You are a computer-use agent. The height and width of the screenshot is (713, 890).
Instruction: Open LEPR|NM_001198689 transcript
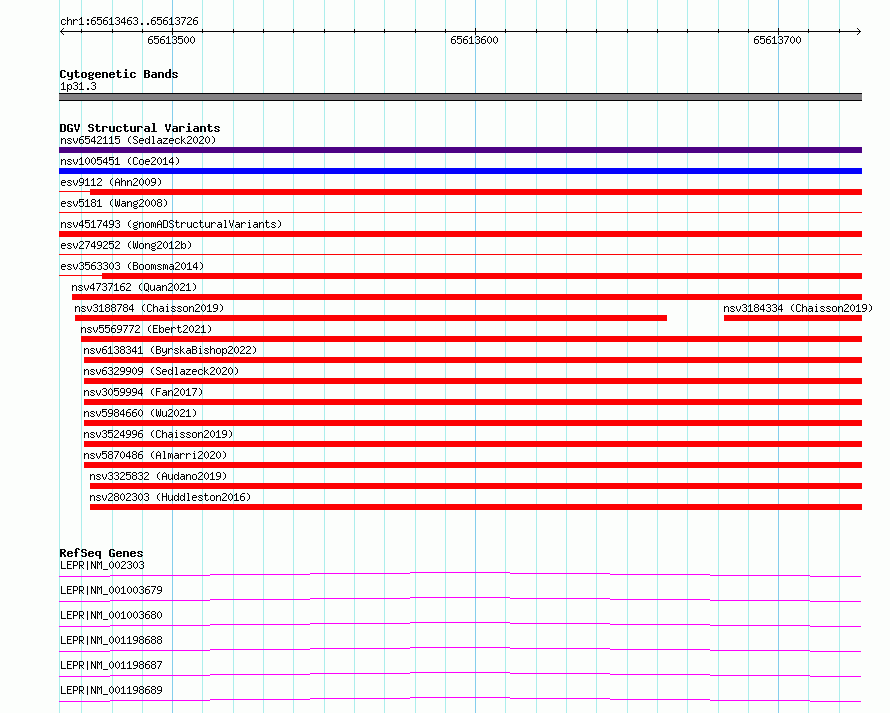click(111, 690)
